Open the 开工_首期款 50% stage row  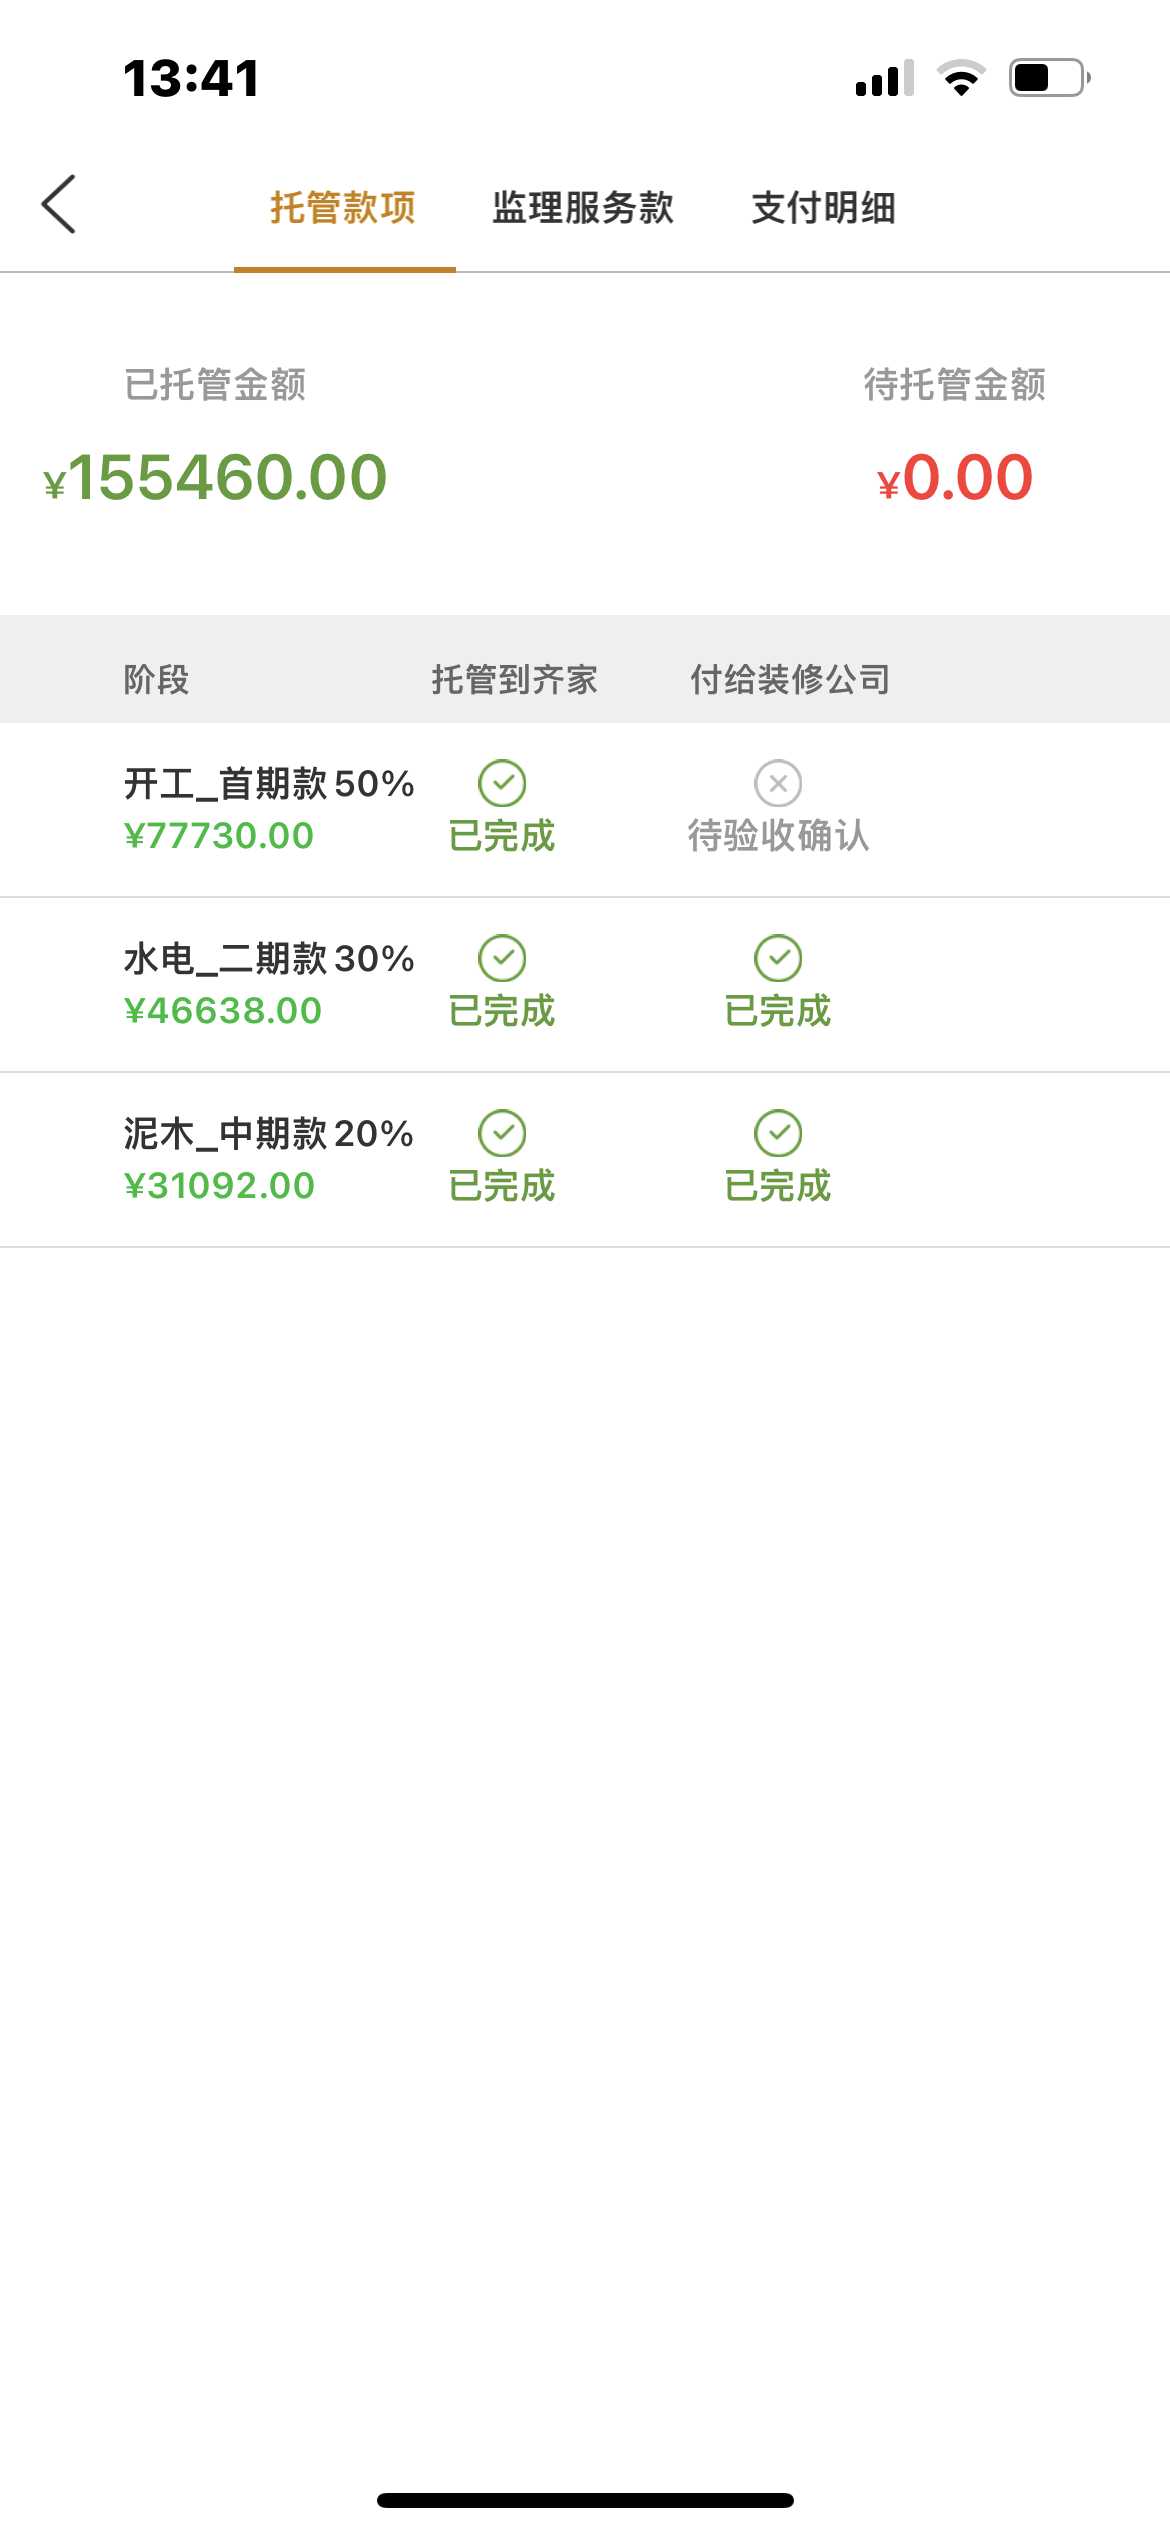[268, 784]
